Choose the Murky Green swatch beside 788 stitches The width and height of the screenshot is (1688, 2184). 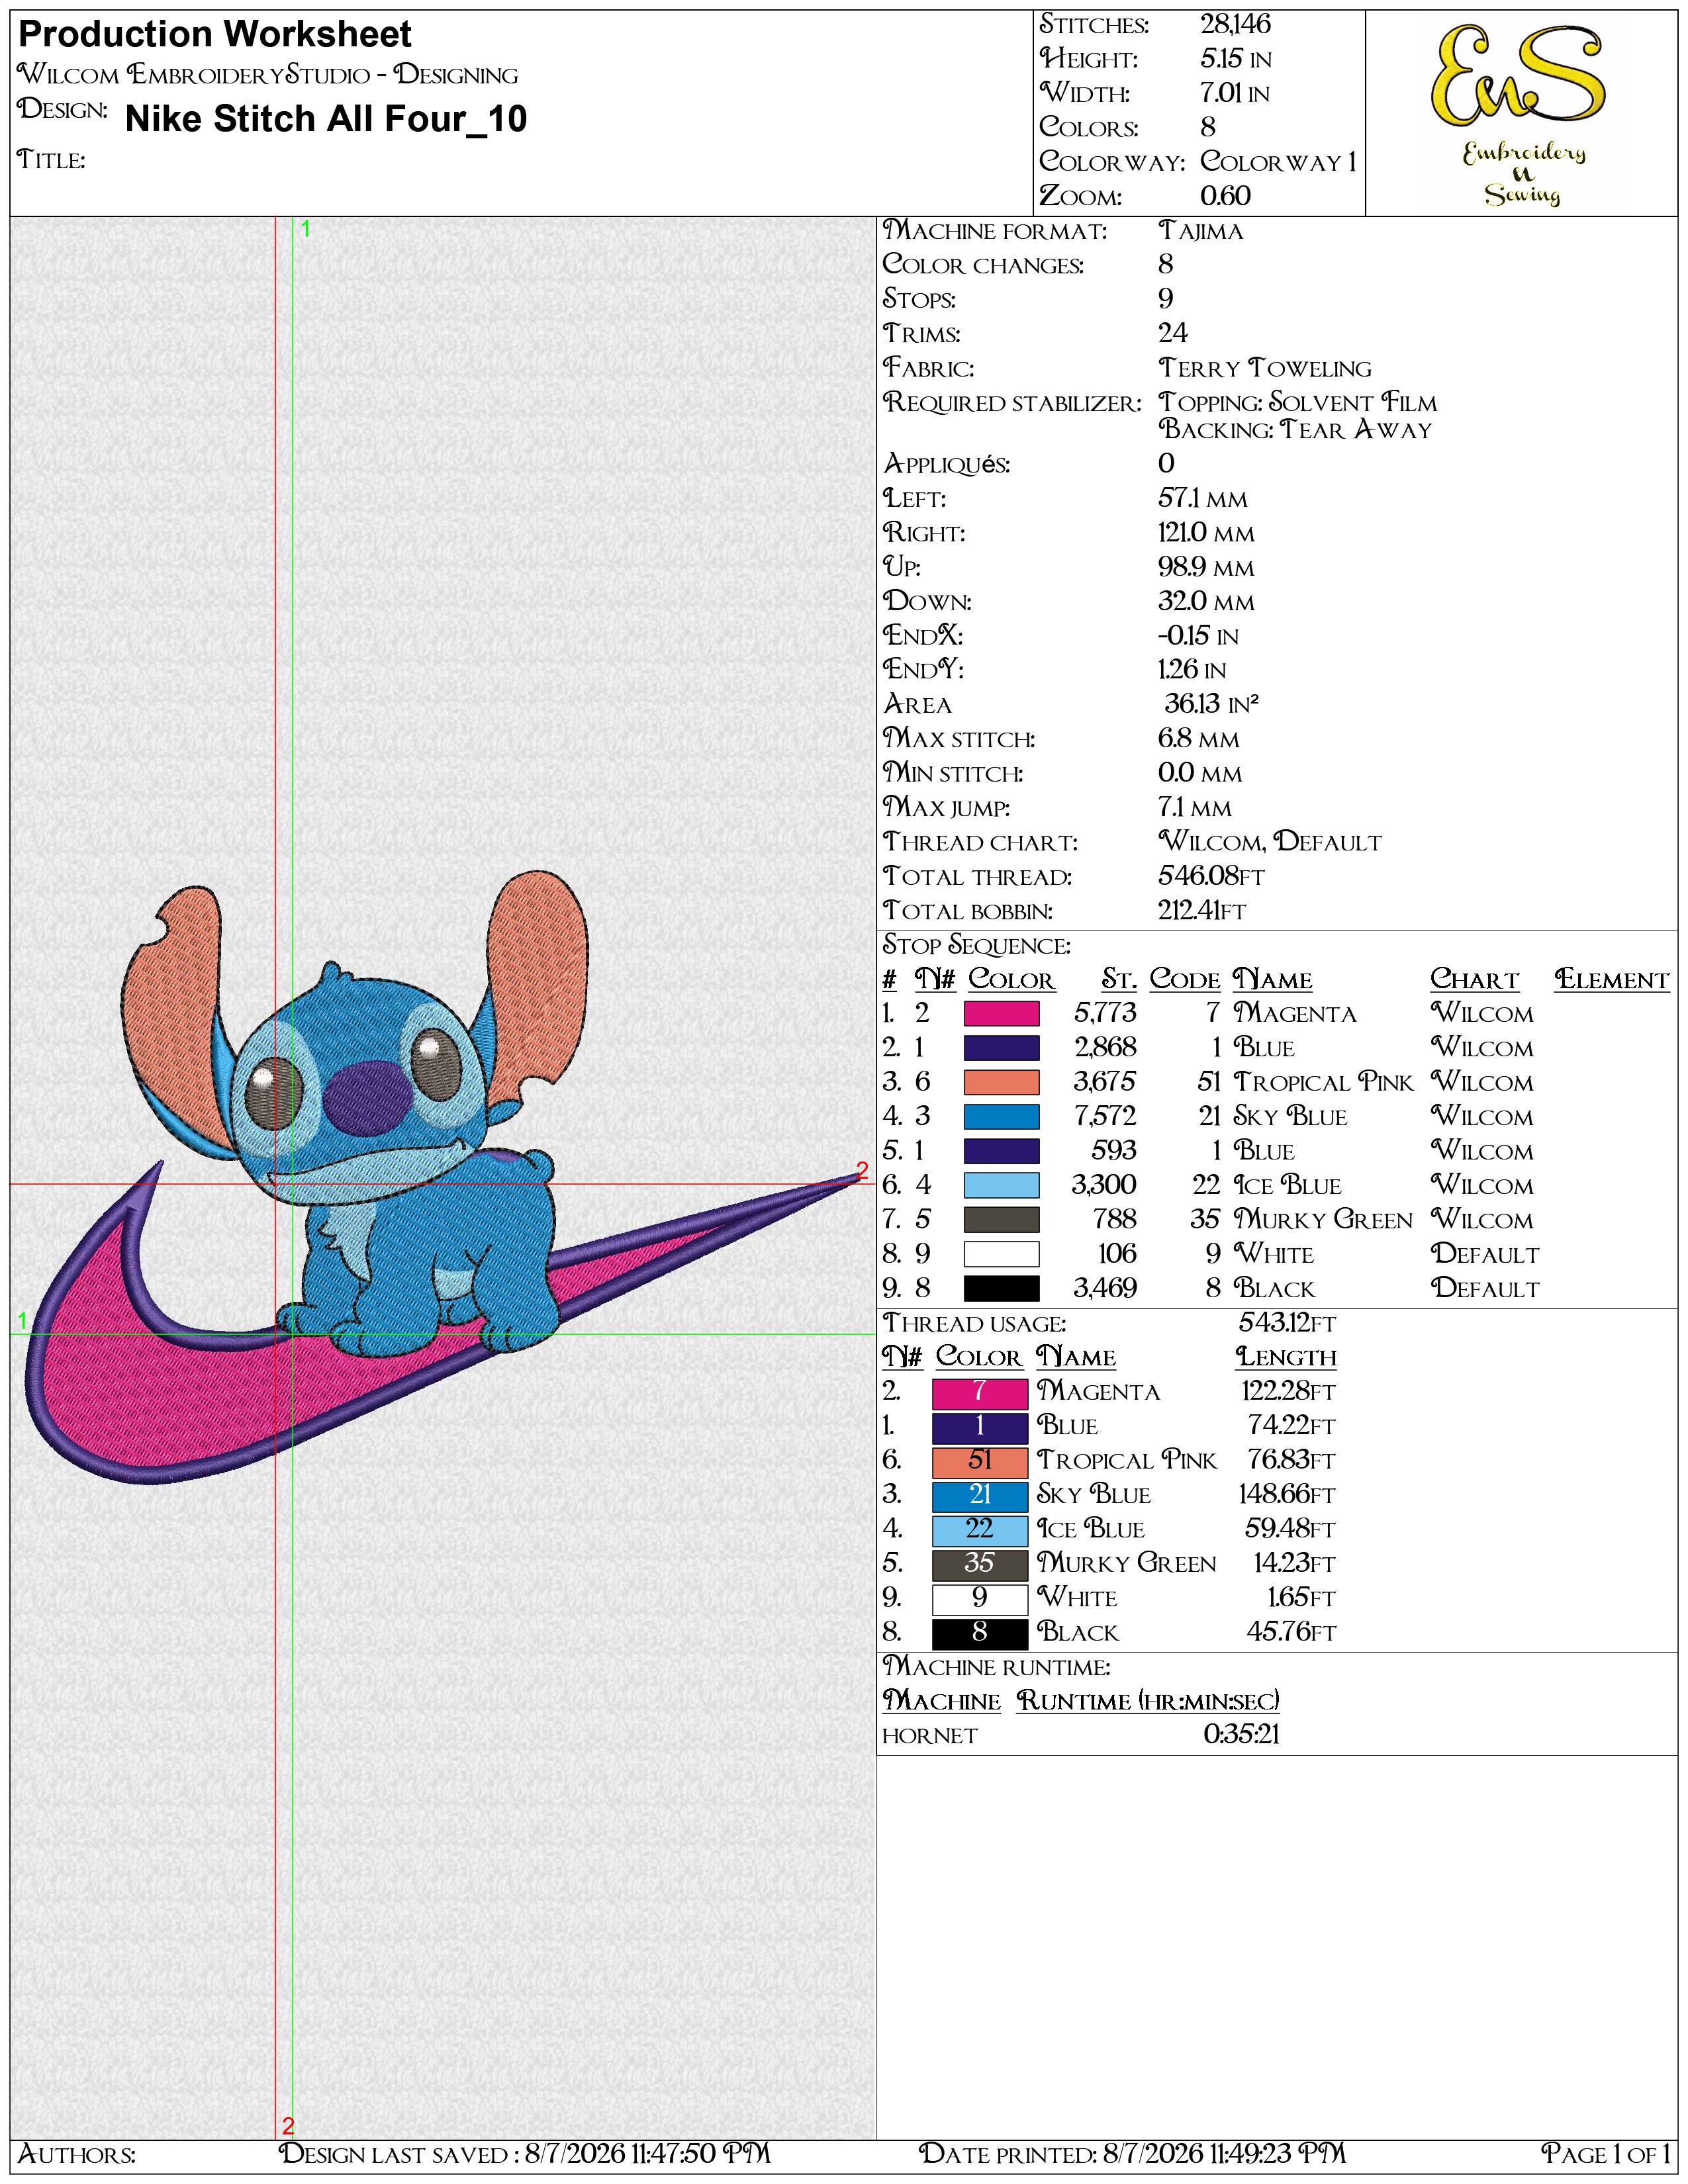coord(1001,1219)
